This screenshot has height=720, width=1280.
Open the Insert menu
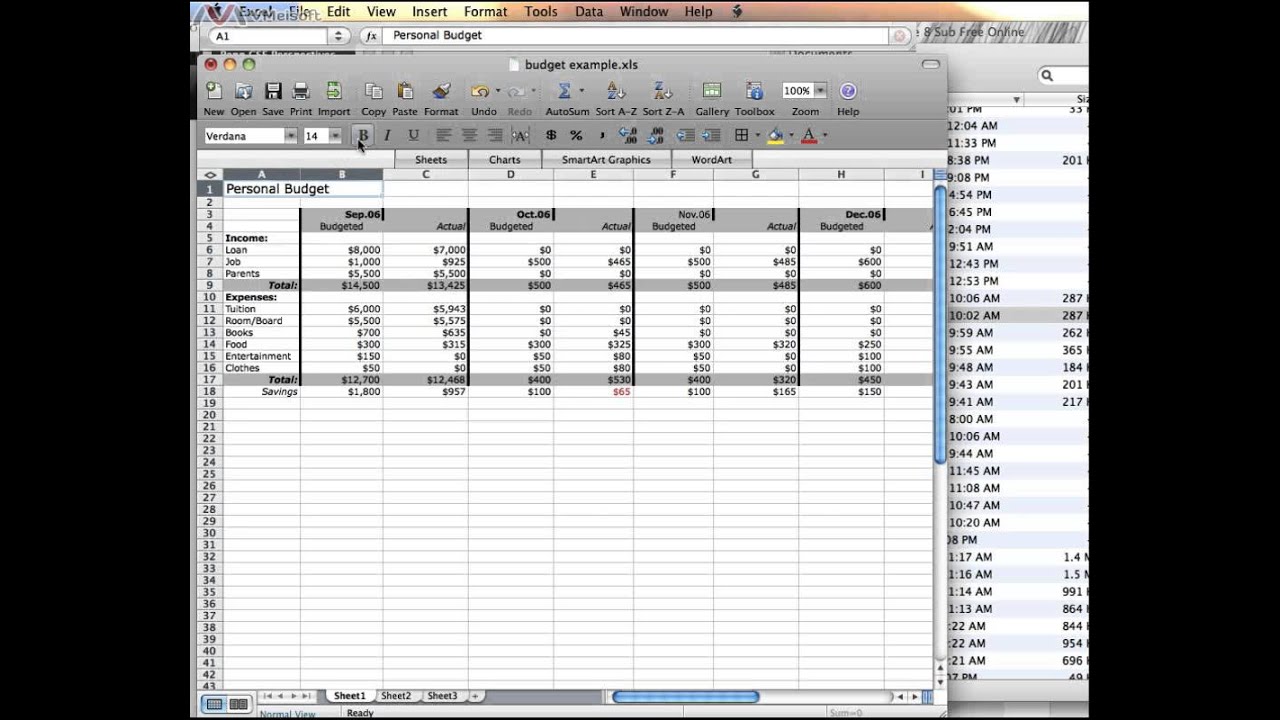pyautogui.click(x=430, y=12)
